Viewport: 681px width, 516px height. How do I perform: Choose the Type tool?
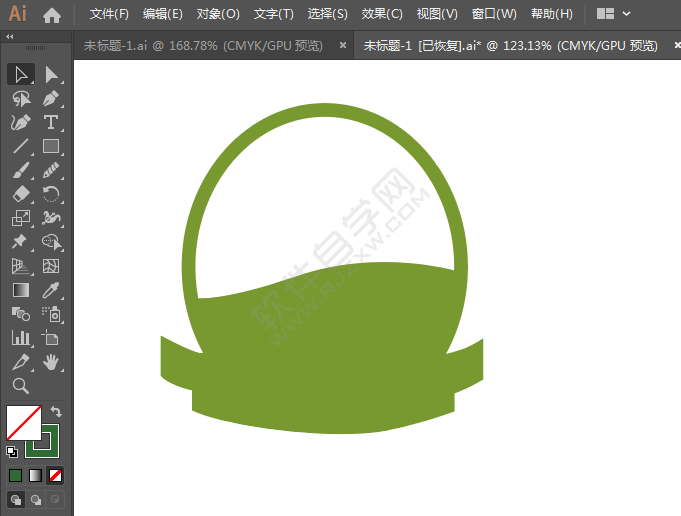pos(51,122)
